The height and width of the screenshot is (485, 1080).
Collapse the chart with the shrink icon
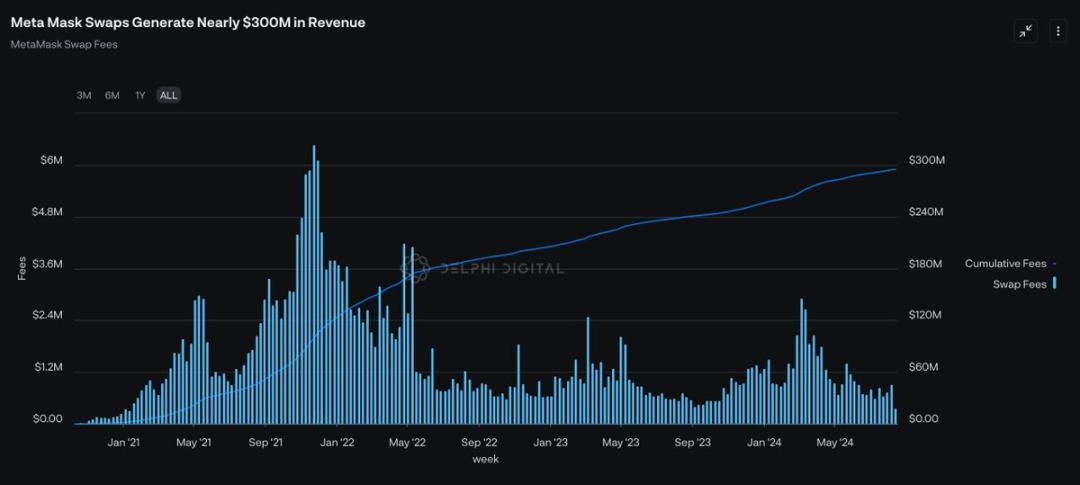point(1026,31)
